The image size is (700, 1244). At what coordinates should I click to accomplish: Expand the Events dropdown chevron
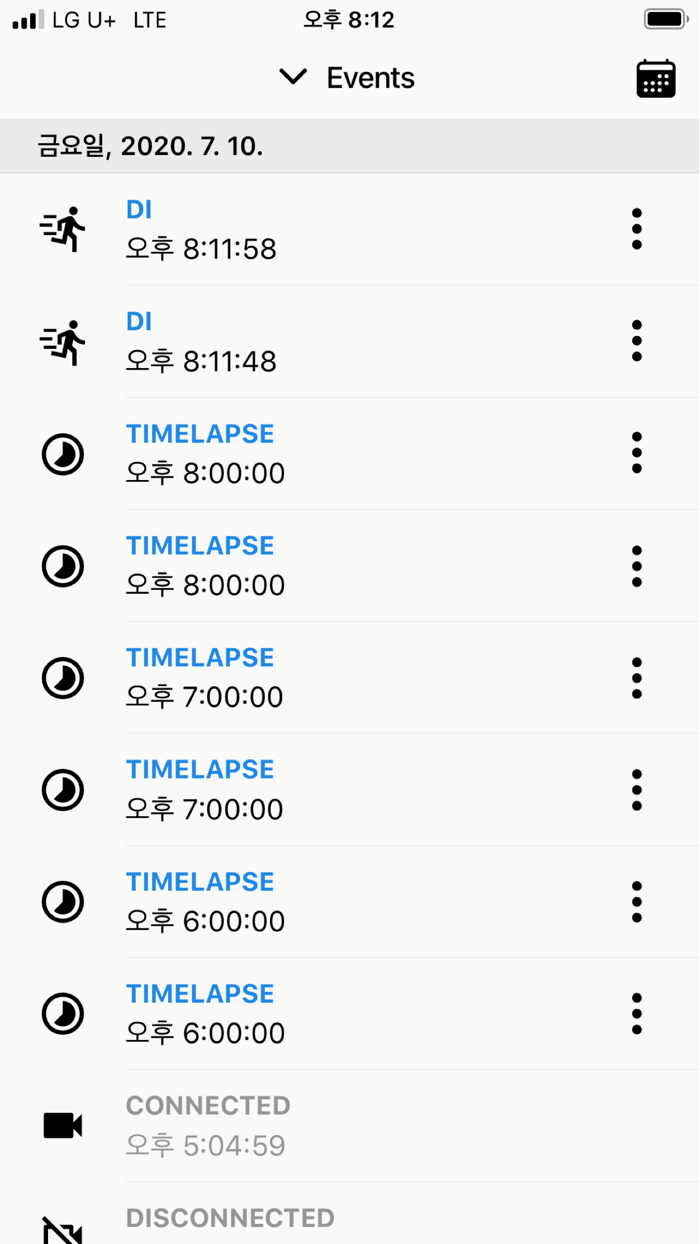pyautogui.click(x=293, y=77)
